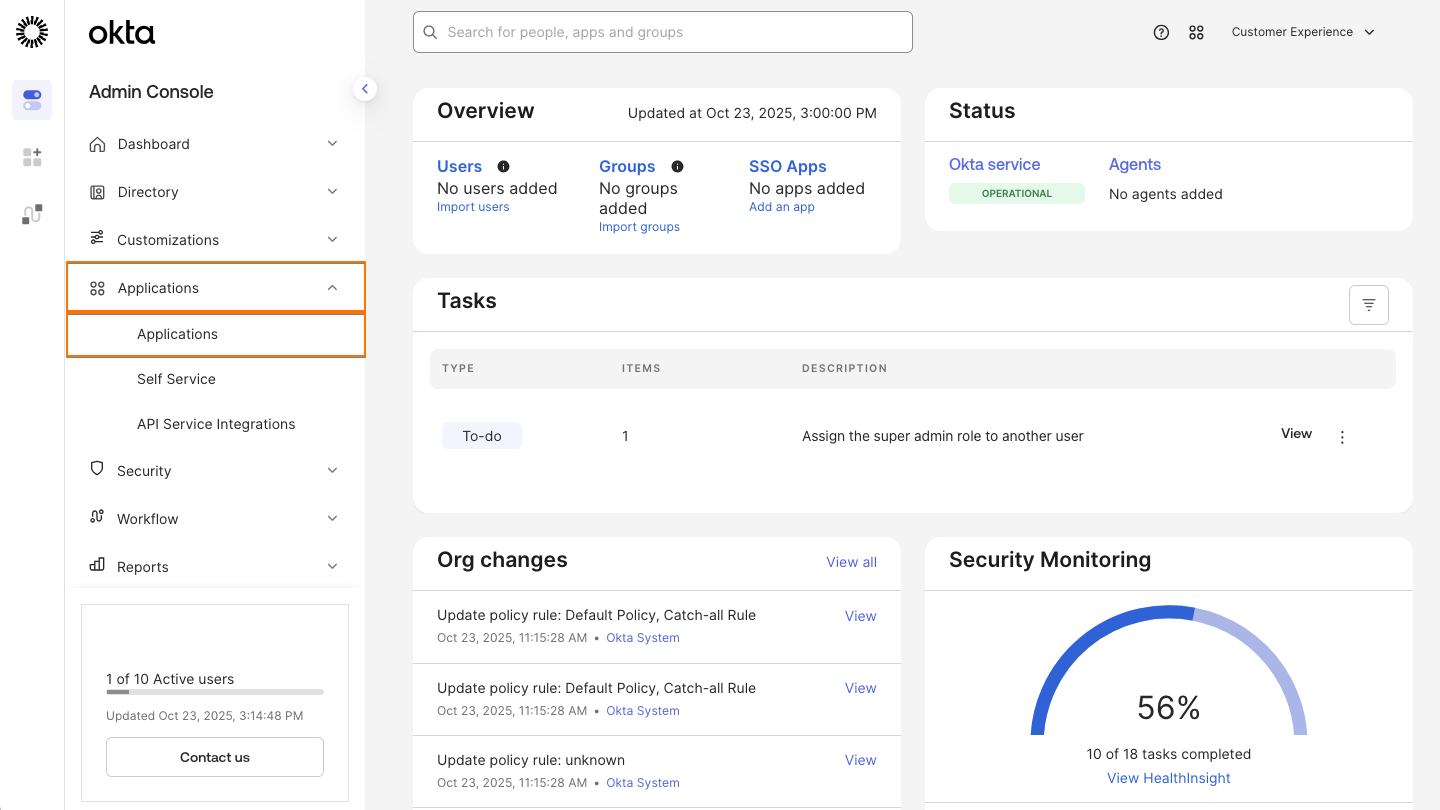Click the add apps icon in the left rail

click(x=31, y=156)
